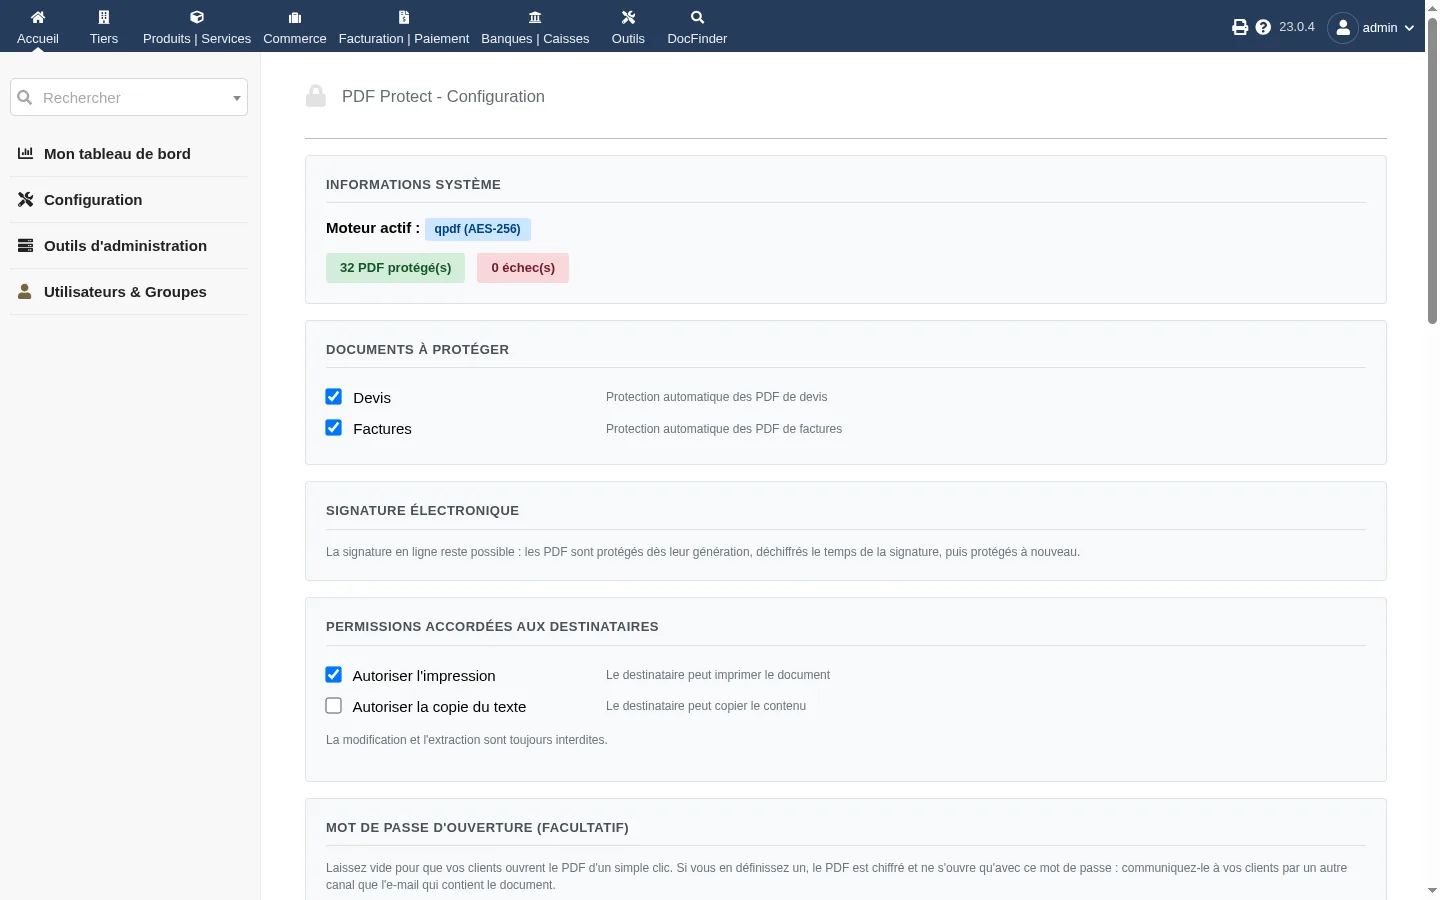Click the Outils d'administration server icon
This screenshot has width=1440, height=900.
pos(26,245)
